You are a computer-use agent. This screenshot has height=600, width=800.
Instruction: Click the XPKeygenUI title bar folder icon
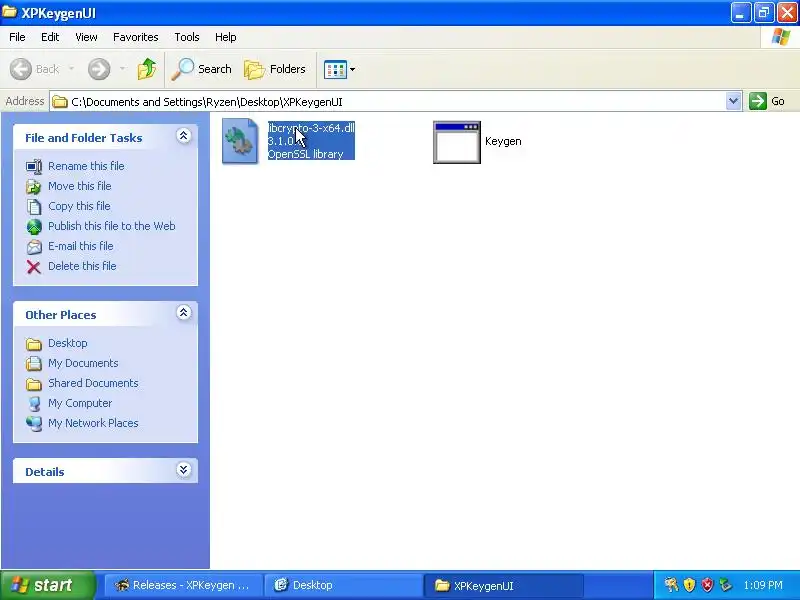click(x=9, y=11)
